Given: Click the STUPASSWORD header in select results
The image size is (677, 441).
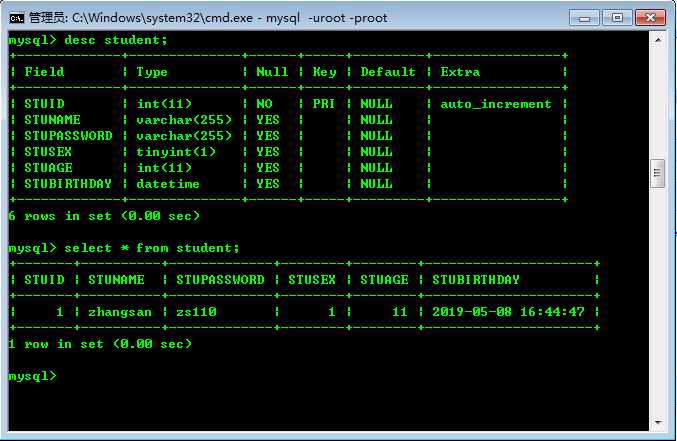Looking at the screenshot, I should [220, 280].
